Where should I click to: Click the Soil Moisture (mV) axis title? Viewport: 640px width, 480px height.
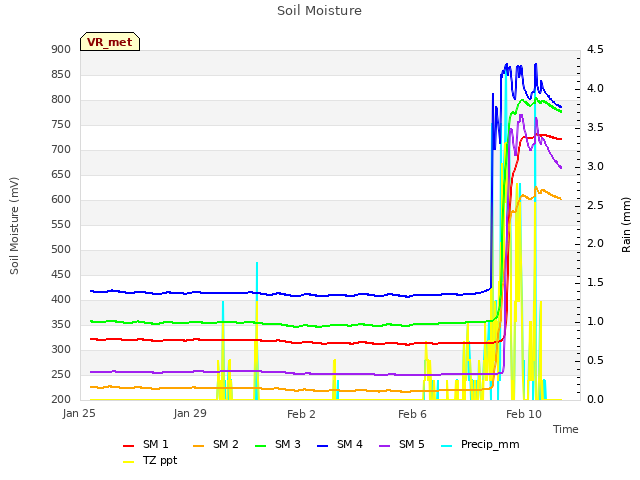coord(14,226)
